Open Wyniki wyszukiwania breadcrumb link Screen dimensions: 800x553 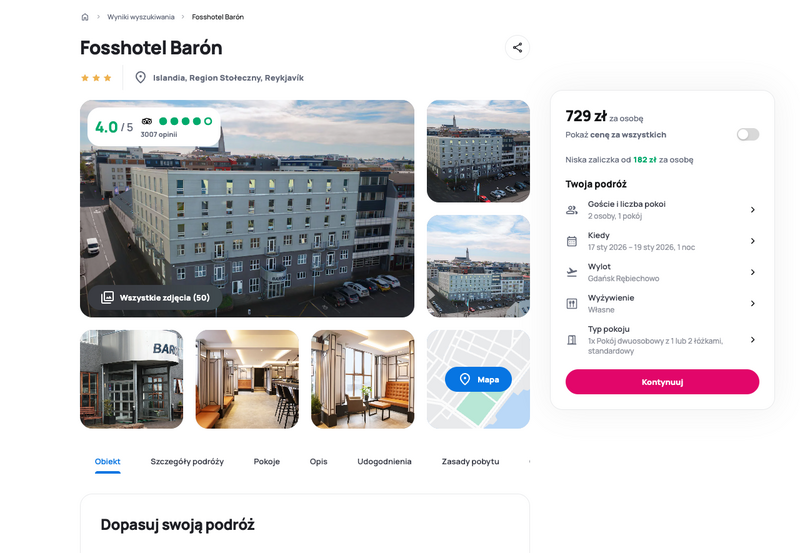point(141,17)
